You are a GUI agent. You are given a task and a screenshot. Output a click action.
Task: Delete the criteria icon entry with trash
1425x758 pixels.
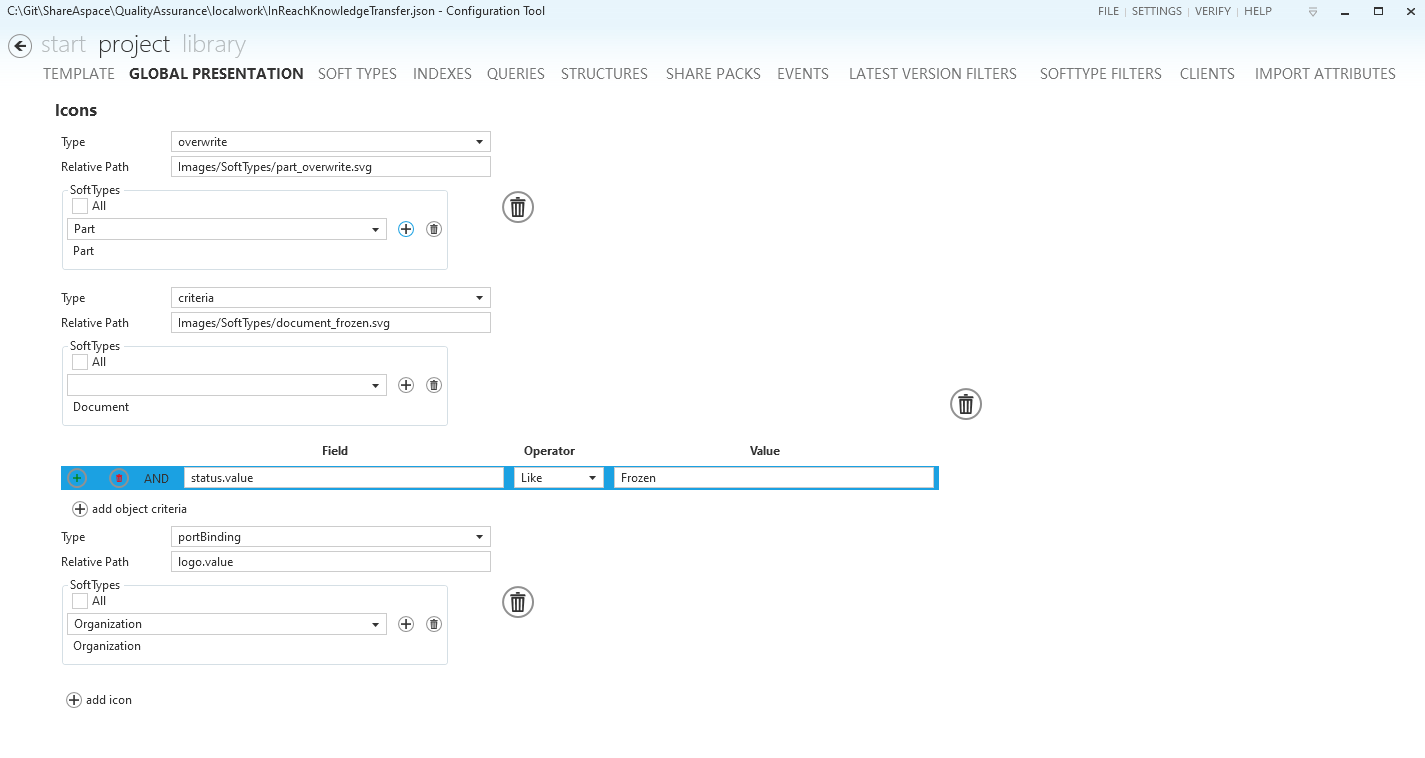[965, 404]
